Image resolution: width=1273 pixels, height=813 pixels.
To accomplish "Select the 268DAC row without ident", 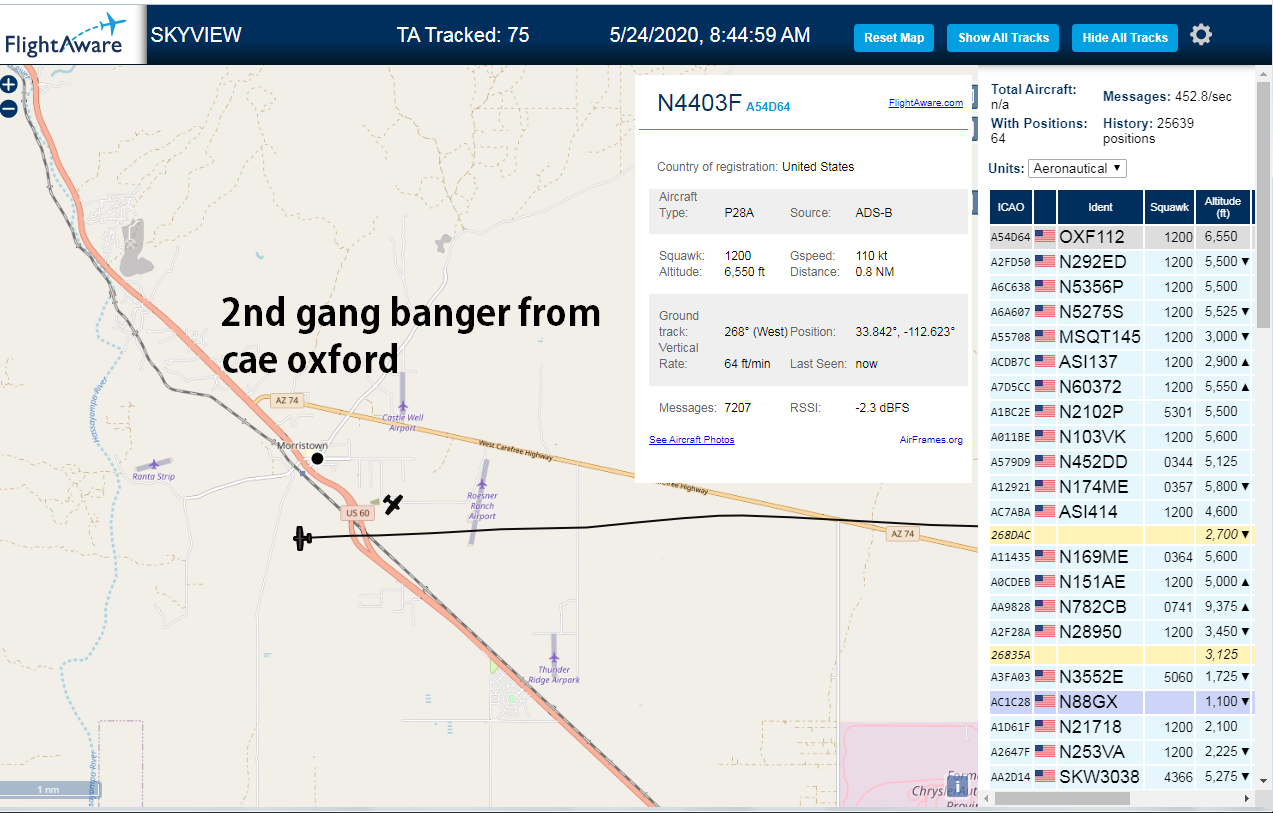I will click(x=1121, y=535).
